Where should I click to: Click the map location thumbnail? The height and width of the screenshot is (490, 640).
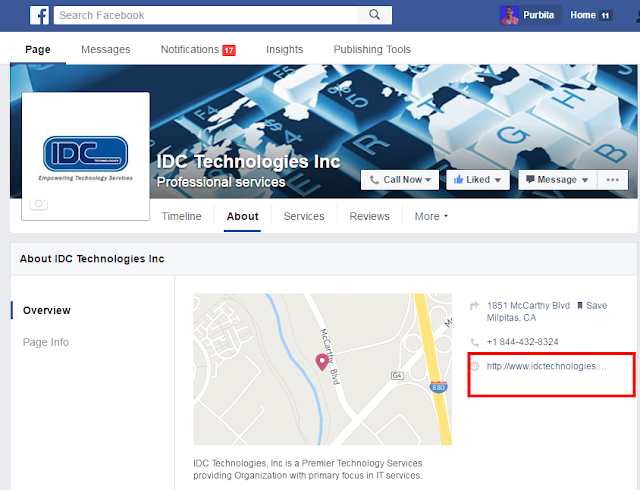click(322, 369)
